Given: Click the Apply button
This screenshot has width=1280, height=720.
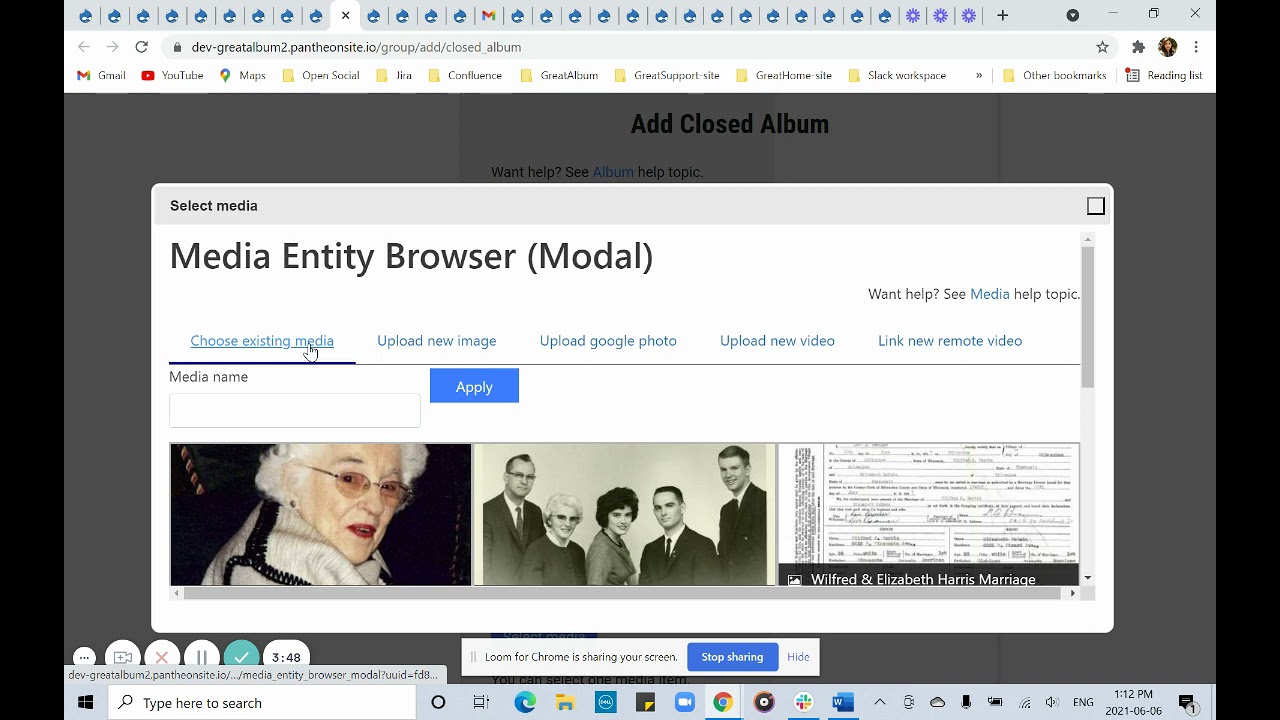Looking at the screenshot, I should pos(474,386).
